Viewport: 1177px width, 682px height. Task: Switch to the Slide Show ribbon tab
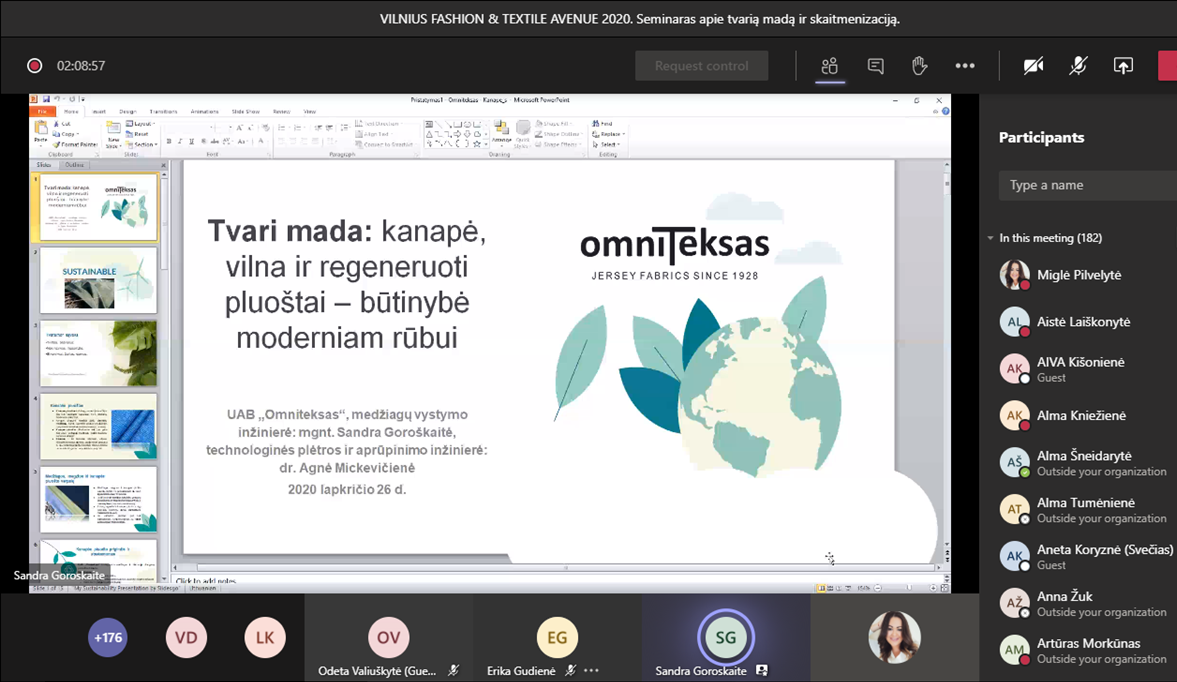245,112
